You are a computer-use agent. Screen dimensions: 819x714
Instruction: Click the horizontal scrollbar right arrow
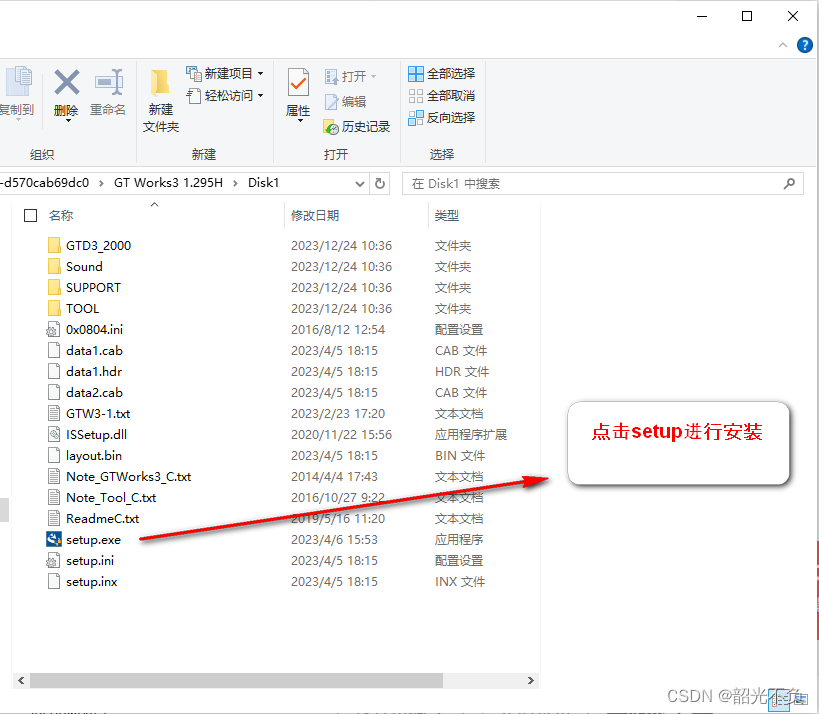pyautogui.click(x=530, y=680)
